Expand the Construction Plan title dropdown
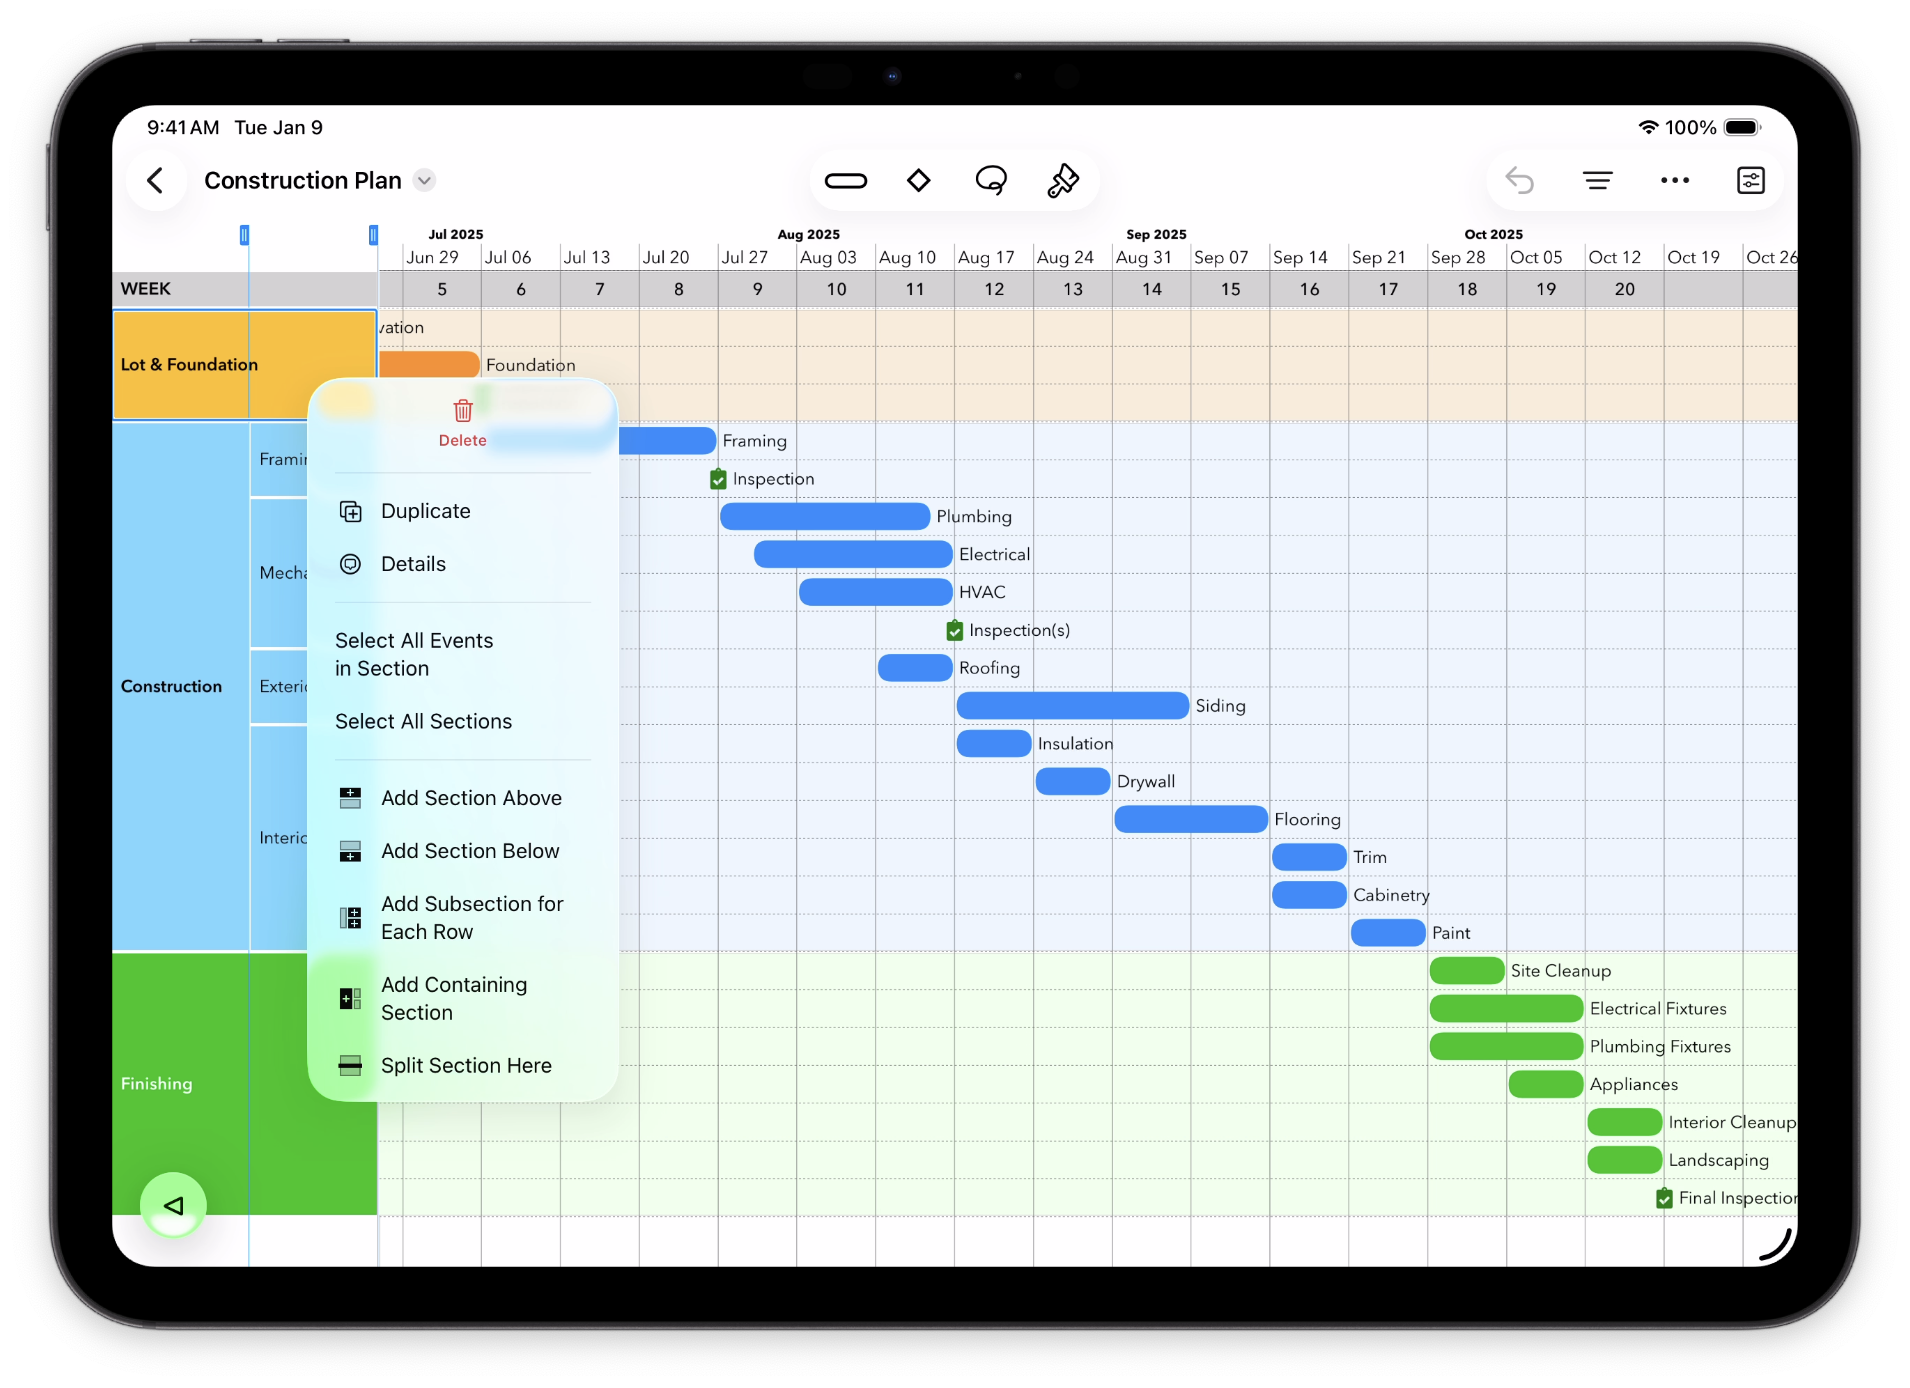 (x=425, y=181)
